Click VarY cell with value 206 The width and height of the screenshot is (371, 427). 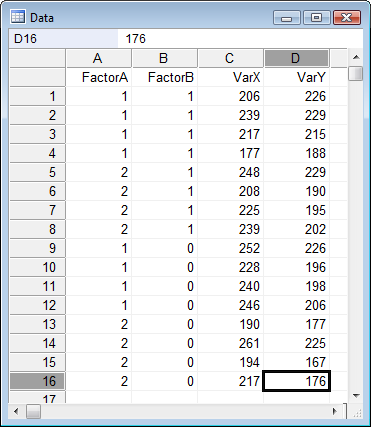point(297,305)
